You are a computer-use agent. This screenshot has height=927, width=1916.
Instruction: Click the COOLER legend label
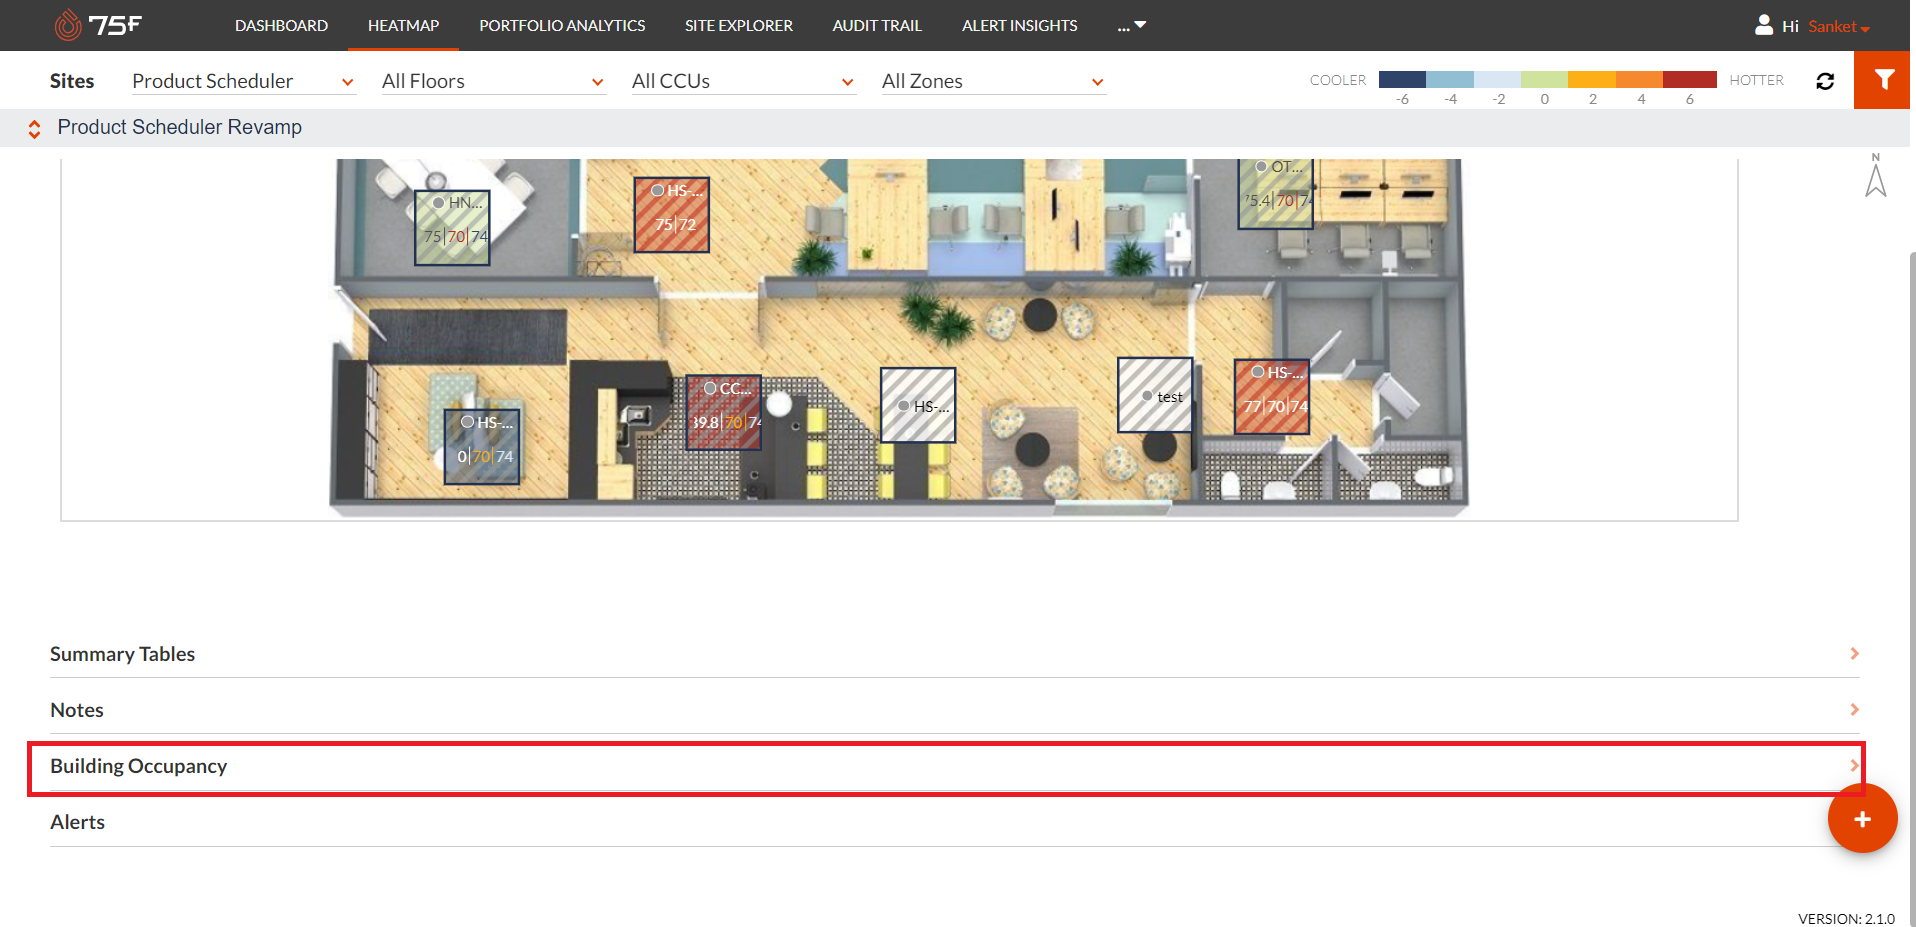[1338, 80]
